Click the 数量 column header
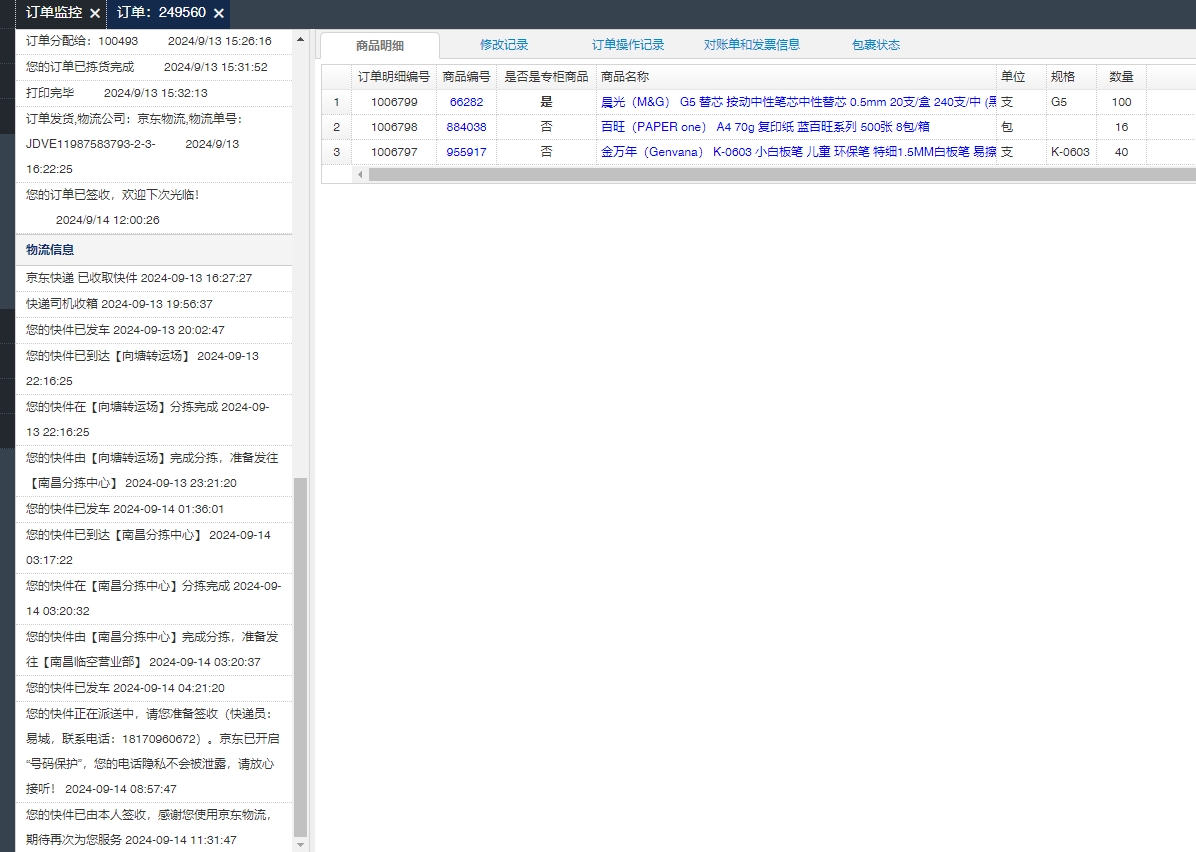1196x852 pixels. click(x=1121, y=77)
